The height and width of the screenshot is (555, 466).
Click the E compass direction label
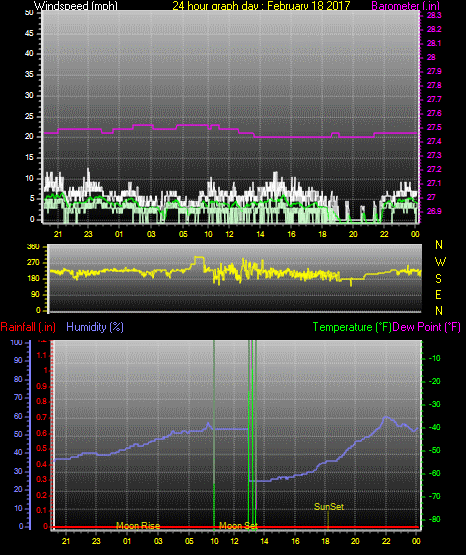[x=438, y=295]
